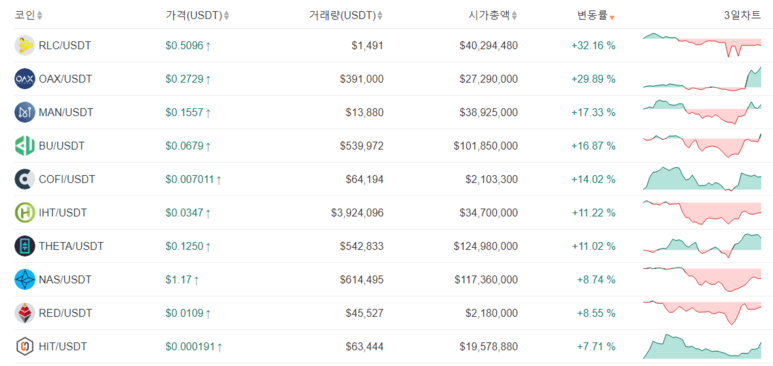
Task: Select the $0.5096 price value
Action: (x=184, y=45)
